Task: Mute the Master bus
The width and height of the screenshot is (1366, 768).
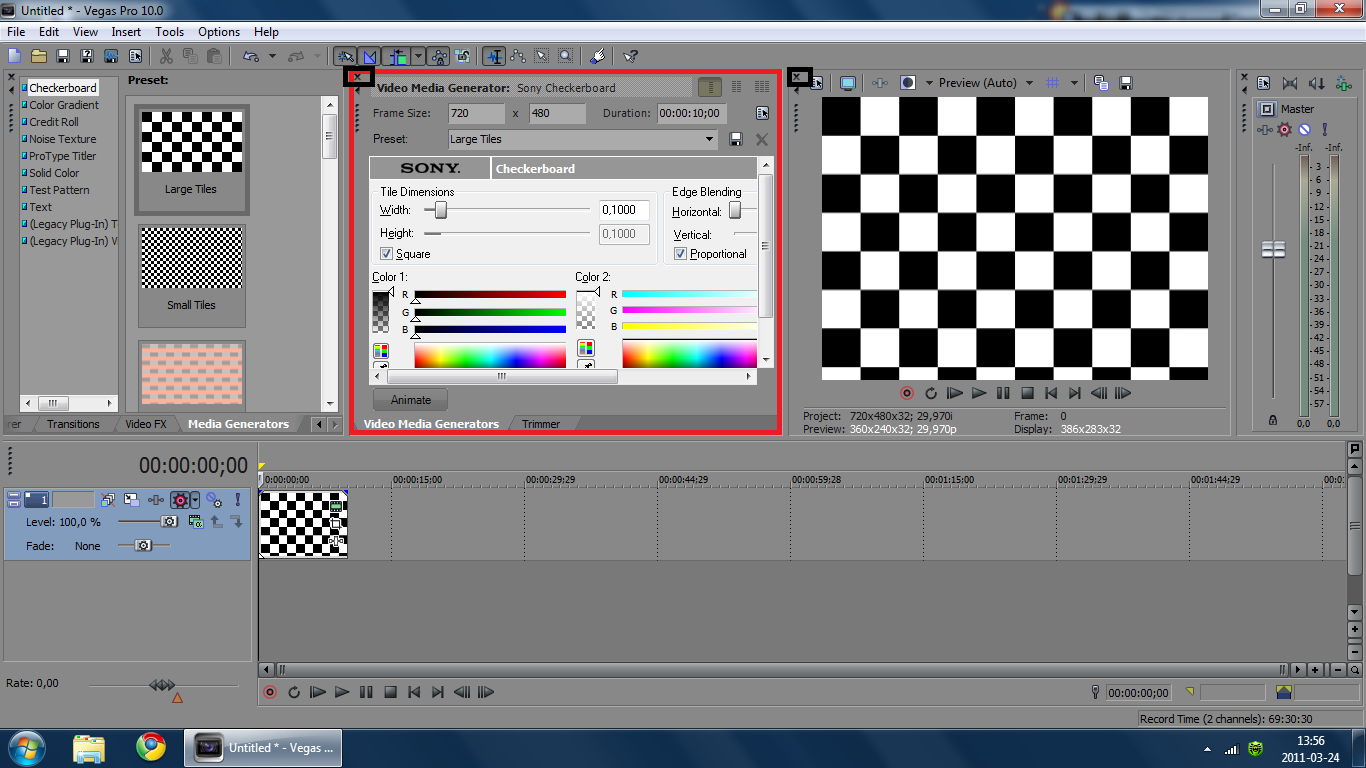Action: coord(1304,130)
